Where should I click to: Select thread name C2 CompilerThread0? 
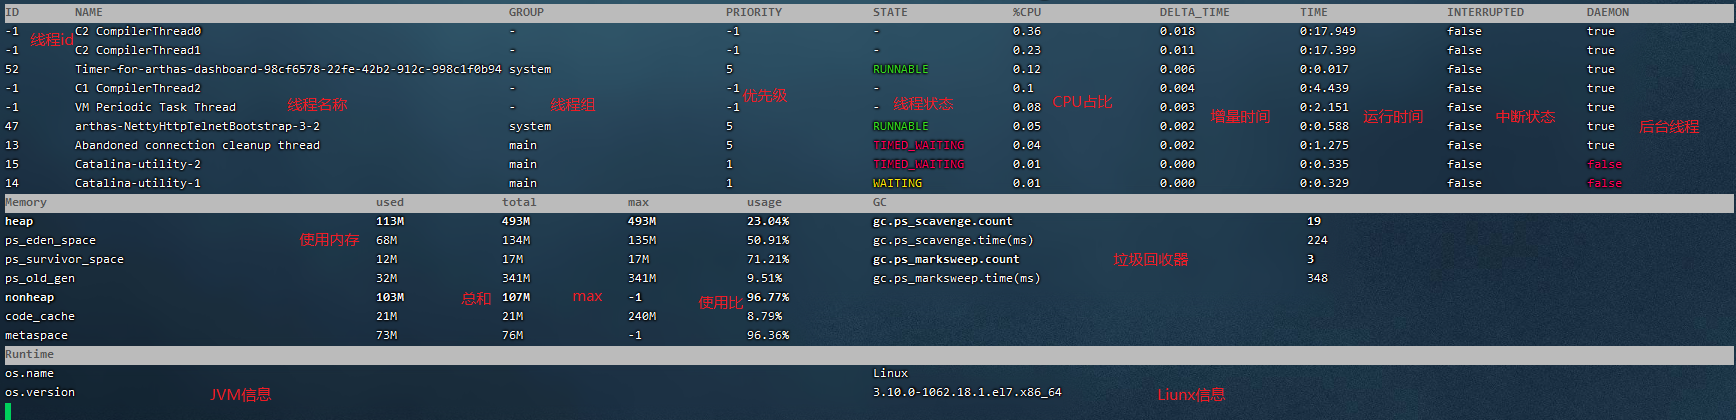click(138, 31)
